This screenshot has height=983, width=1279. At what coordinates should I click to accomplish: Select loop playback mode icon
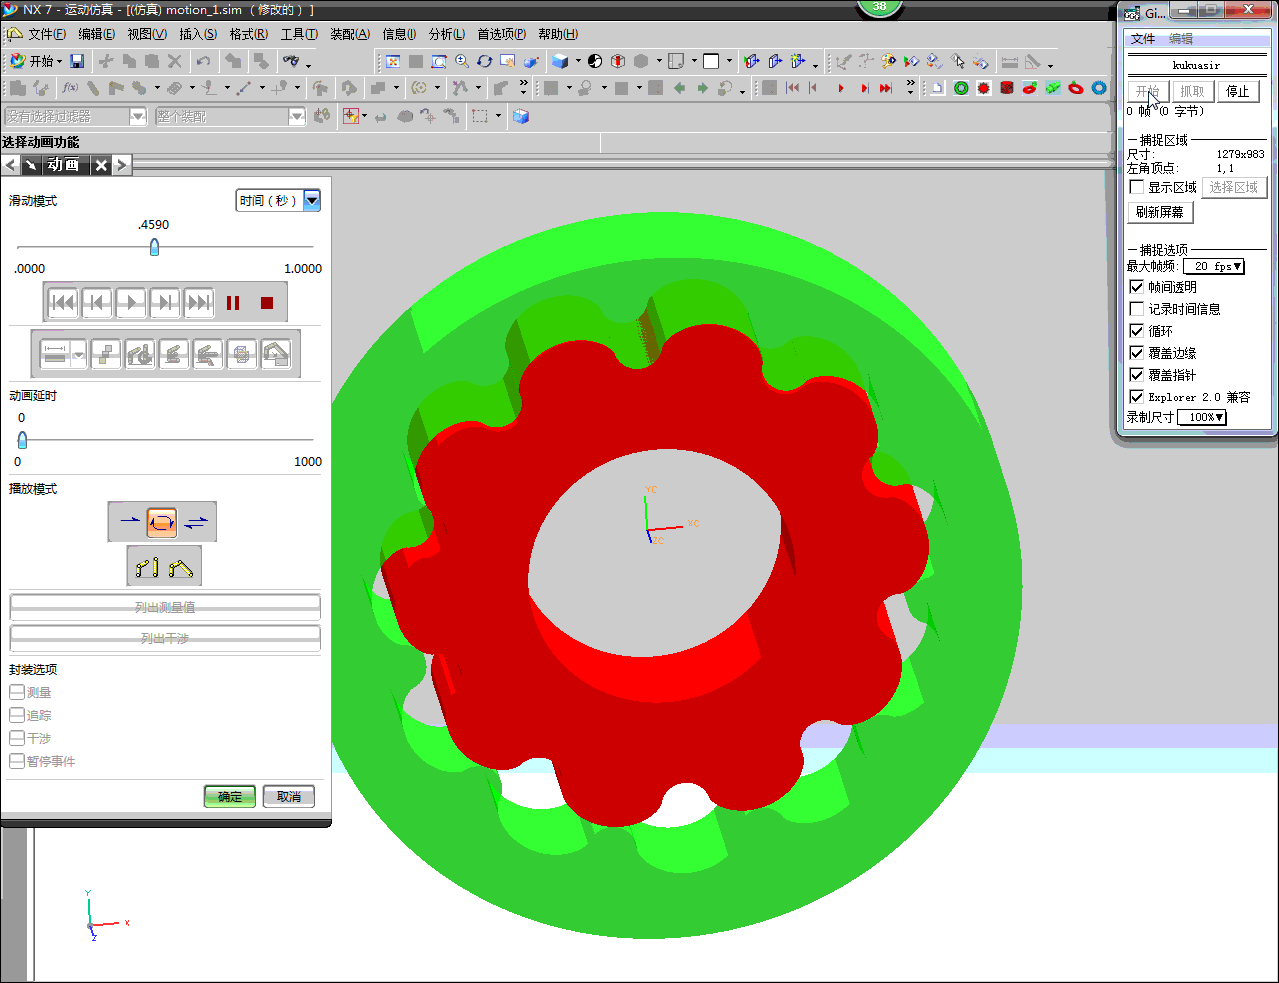[162, 521]
